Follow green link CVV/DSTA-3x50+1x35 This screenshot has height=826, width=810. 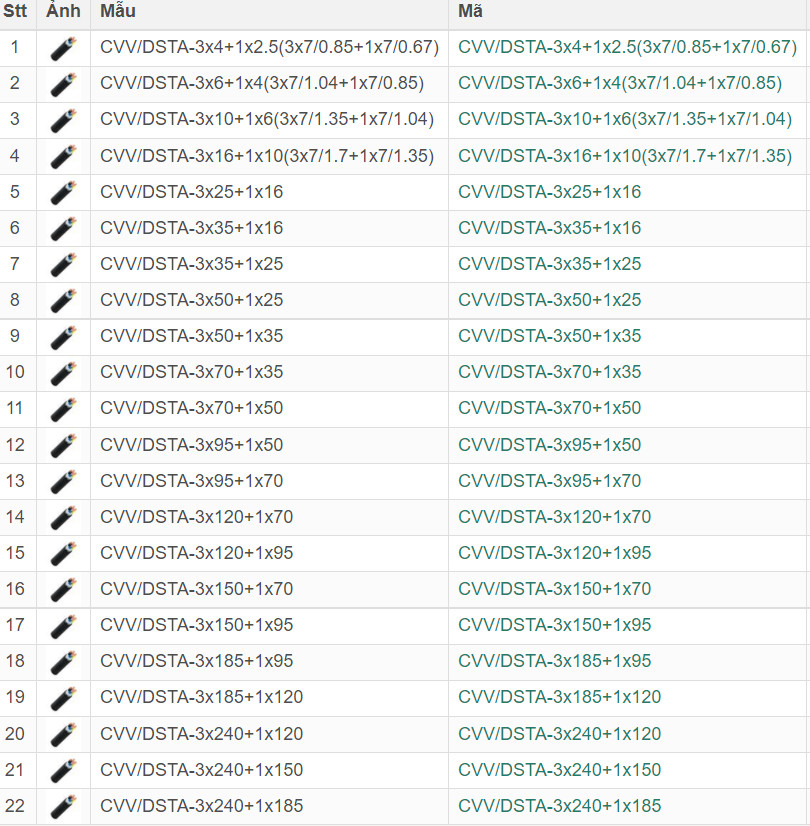coord(549,336)
